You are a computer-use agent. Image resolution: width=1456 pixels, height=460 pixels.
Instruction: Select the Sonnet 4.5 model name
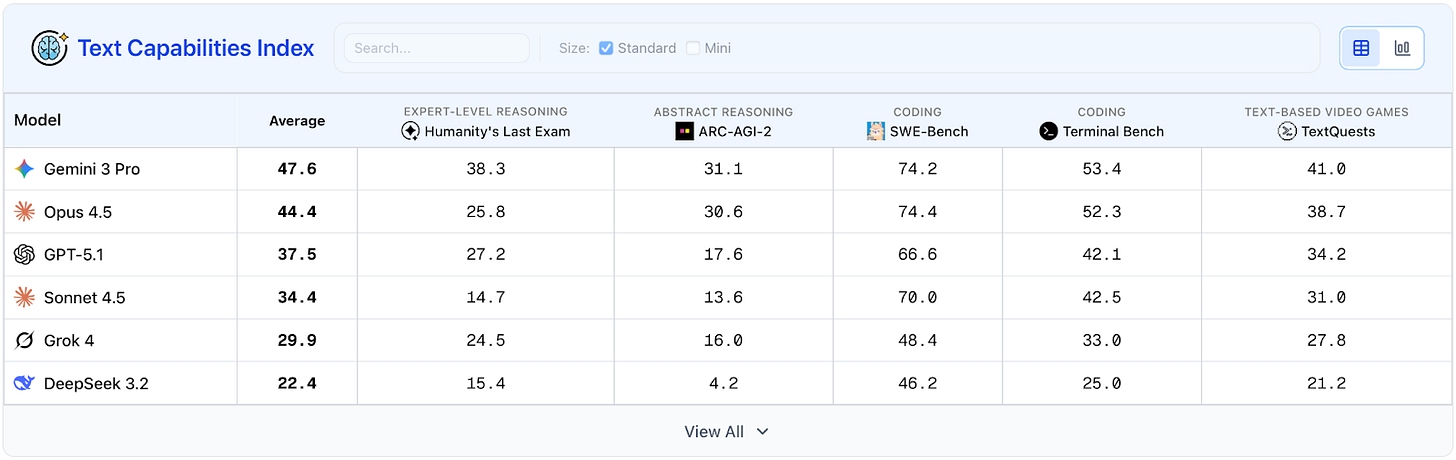click(x=84, y=298)
